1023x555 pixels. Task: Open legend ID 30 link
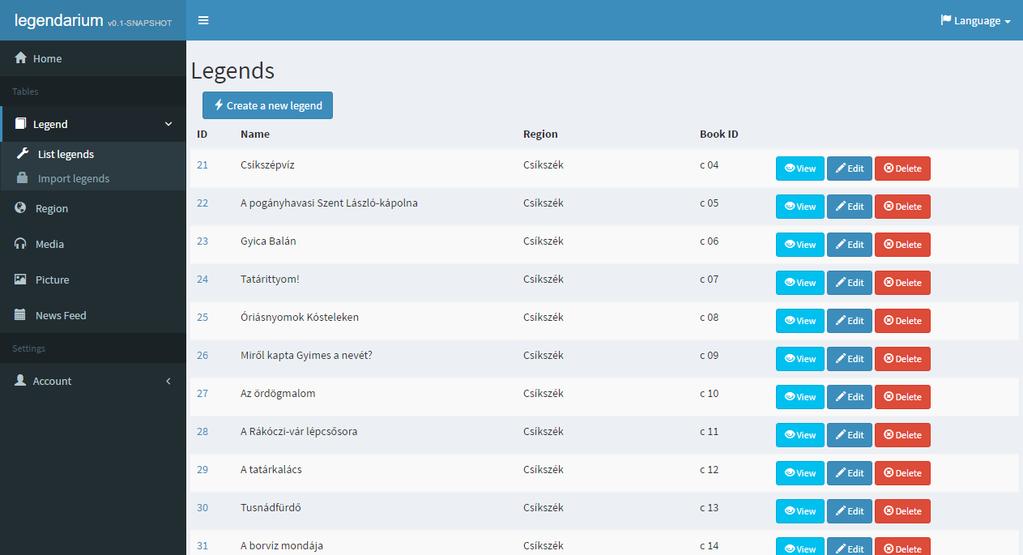[x=202, y=507]
